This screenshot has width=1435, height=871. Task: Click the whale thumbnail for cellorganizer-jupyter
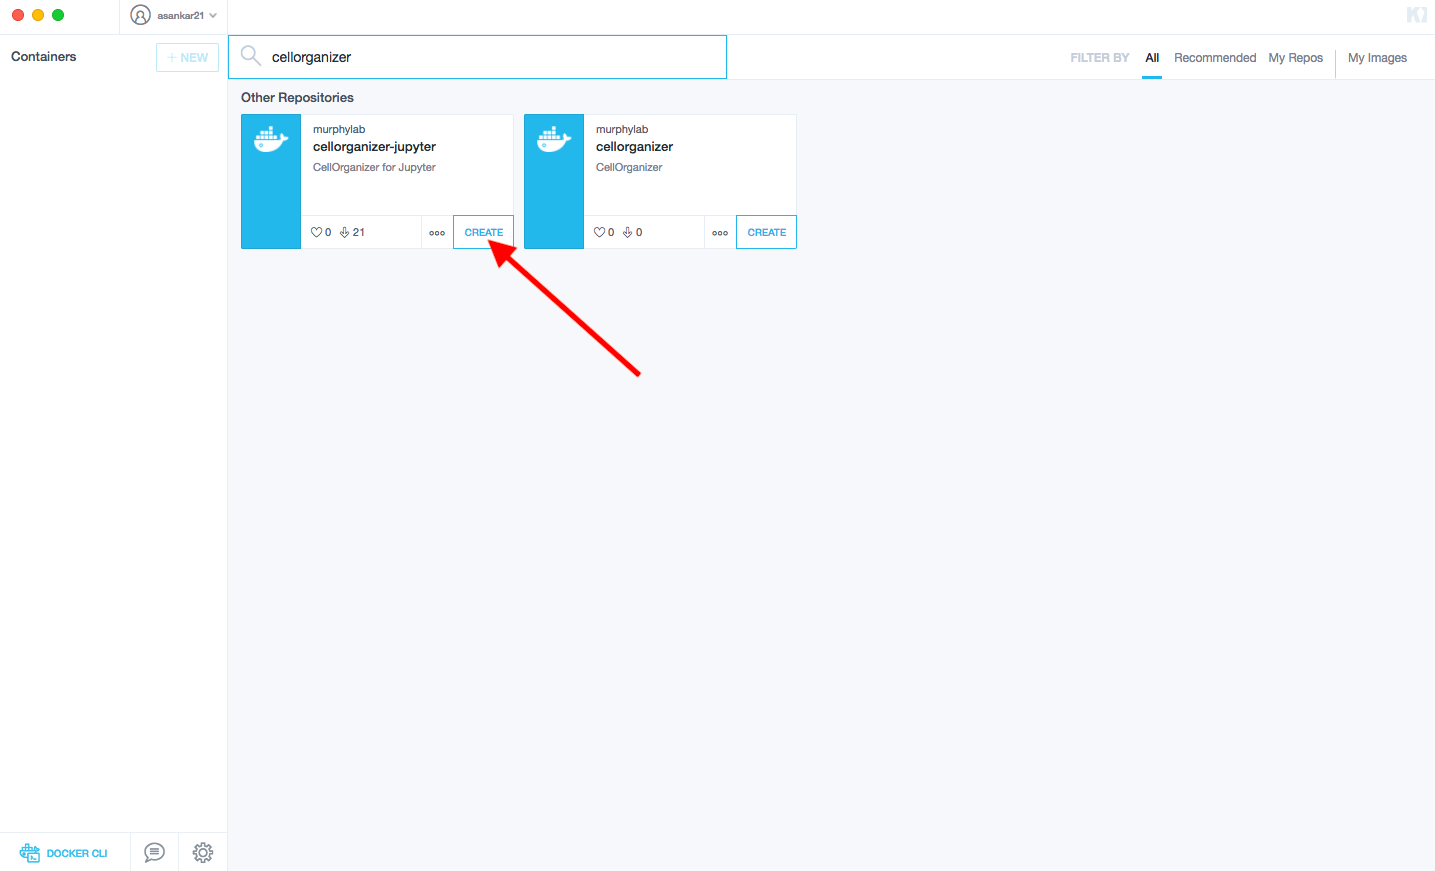pos(271,181)
